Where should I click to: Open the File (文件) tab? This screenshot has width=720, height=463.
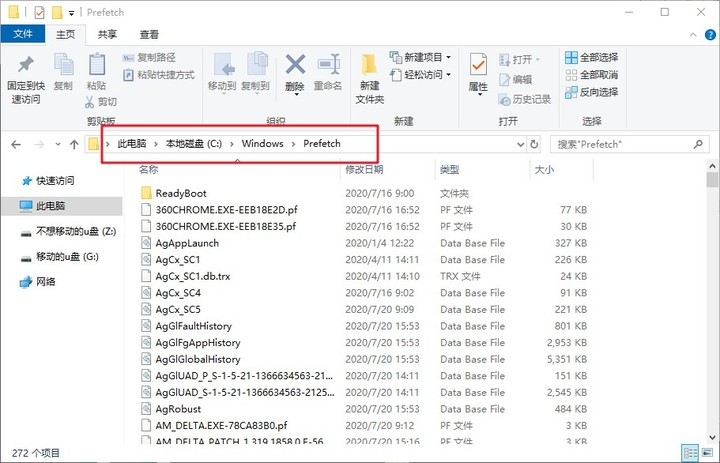[x=23, y=34]
